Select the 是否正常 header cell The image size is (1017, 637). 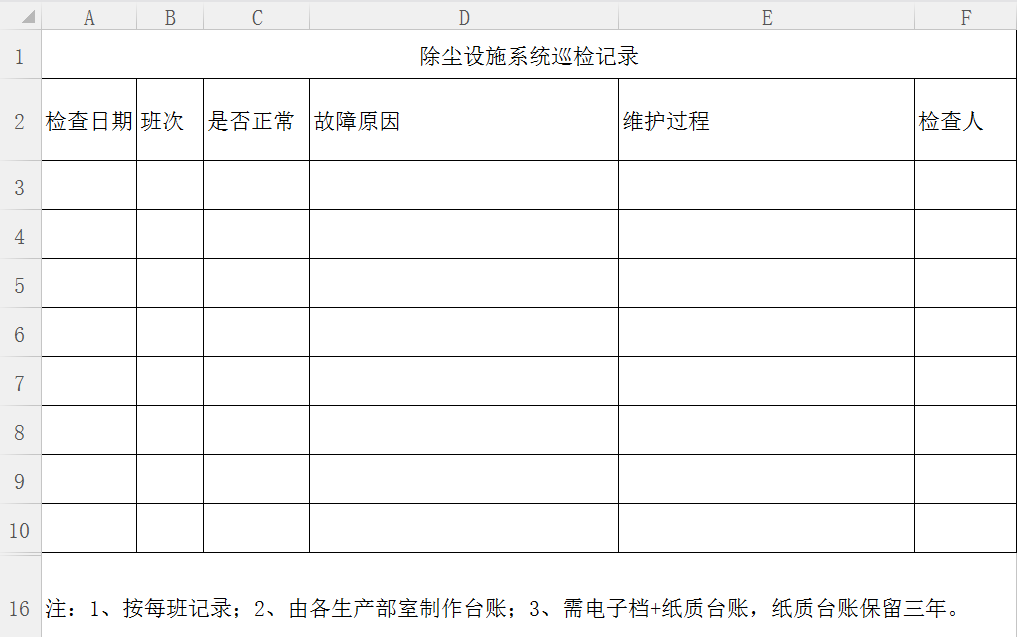point(256,121)
